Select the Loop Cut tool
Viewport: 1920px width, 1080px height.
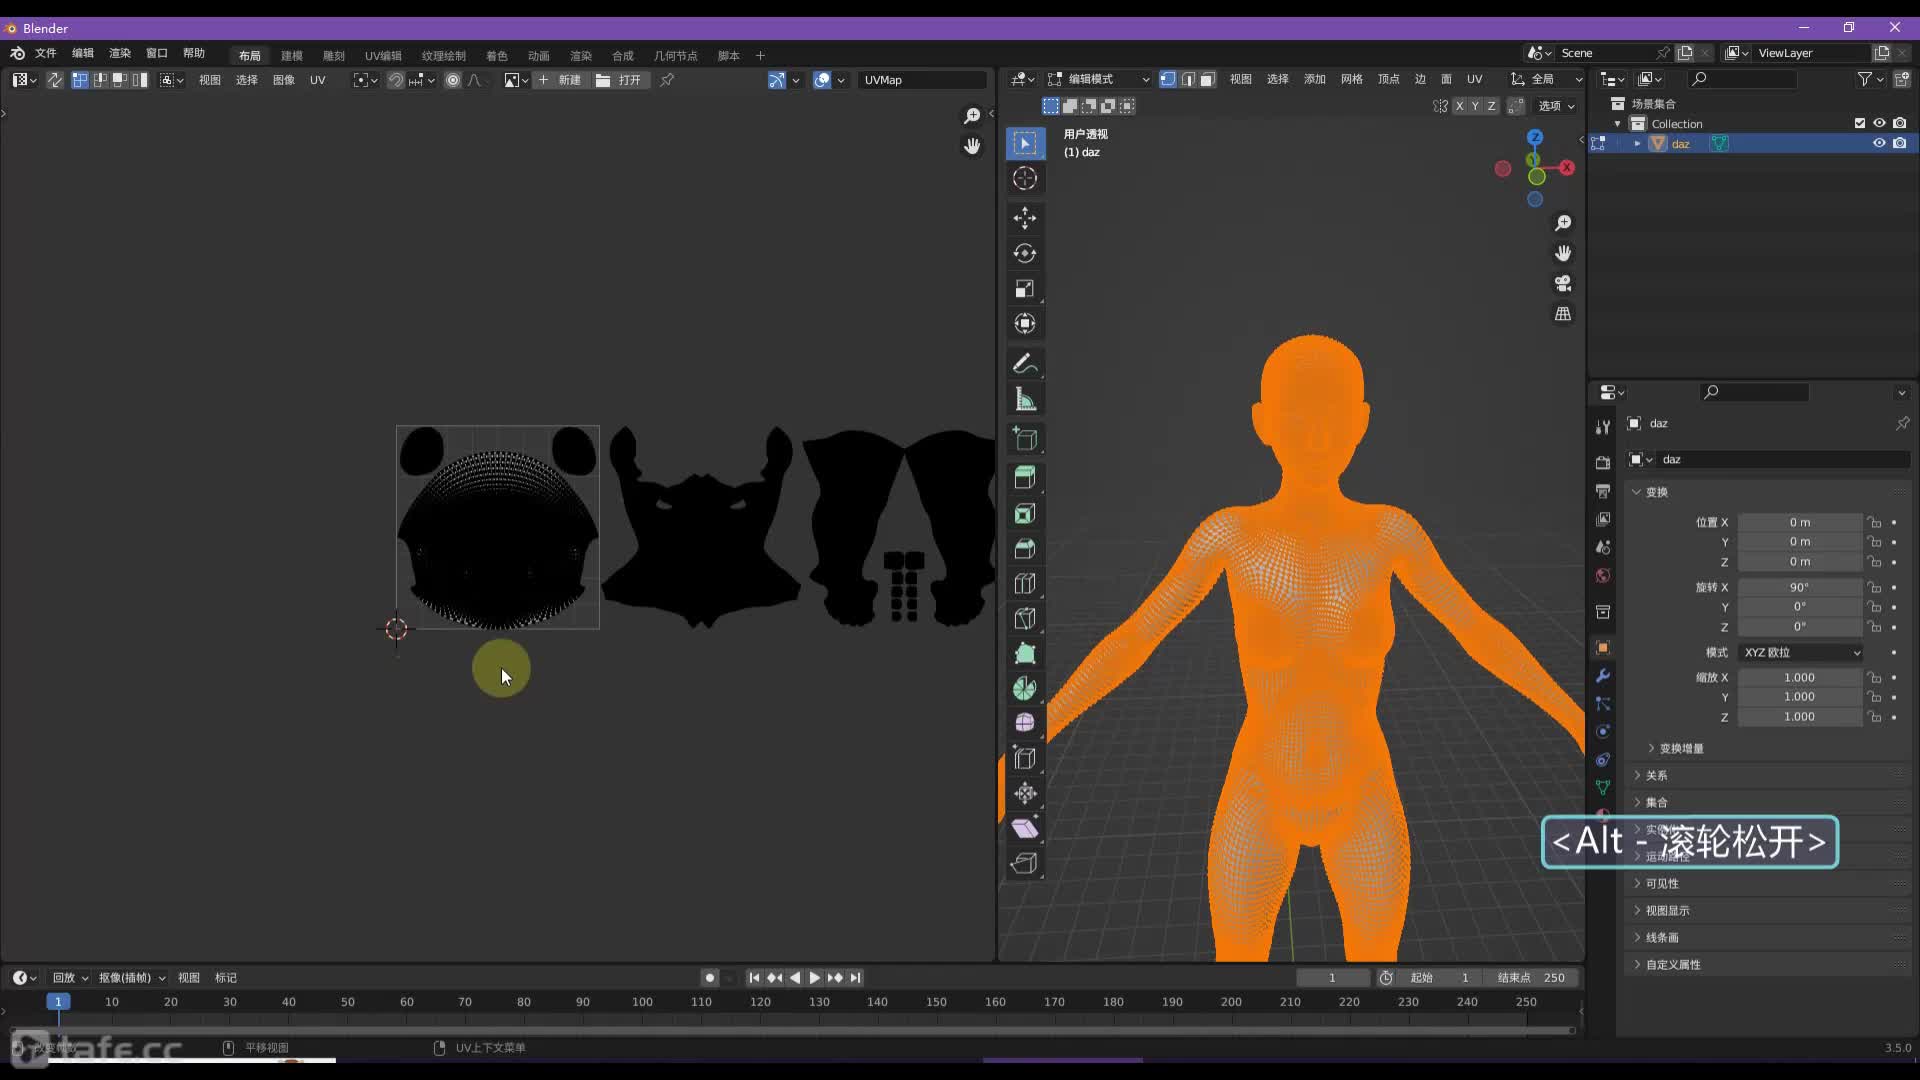coord(1025,584)
